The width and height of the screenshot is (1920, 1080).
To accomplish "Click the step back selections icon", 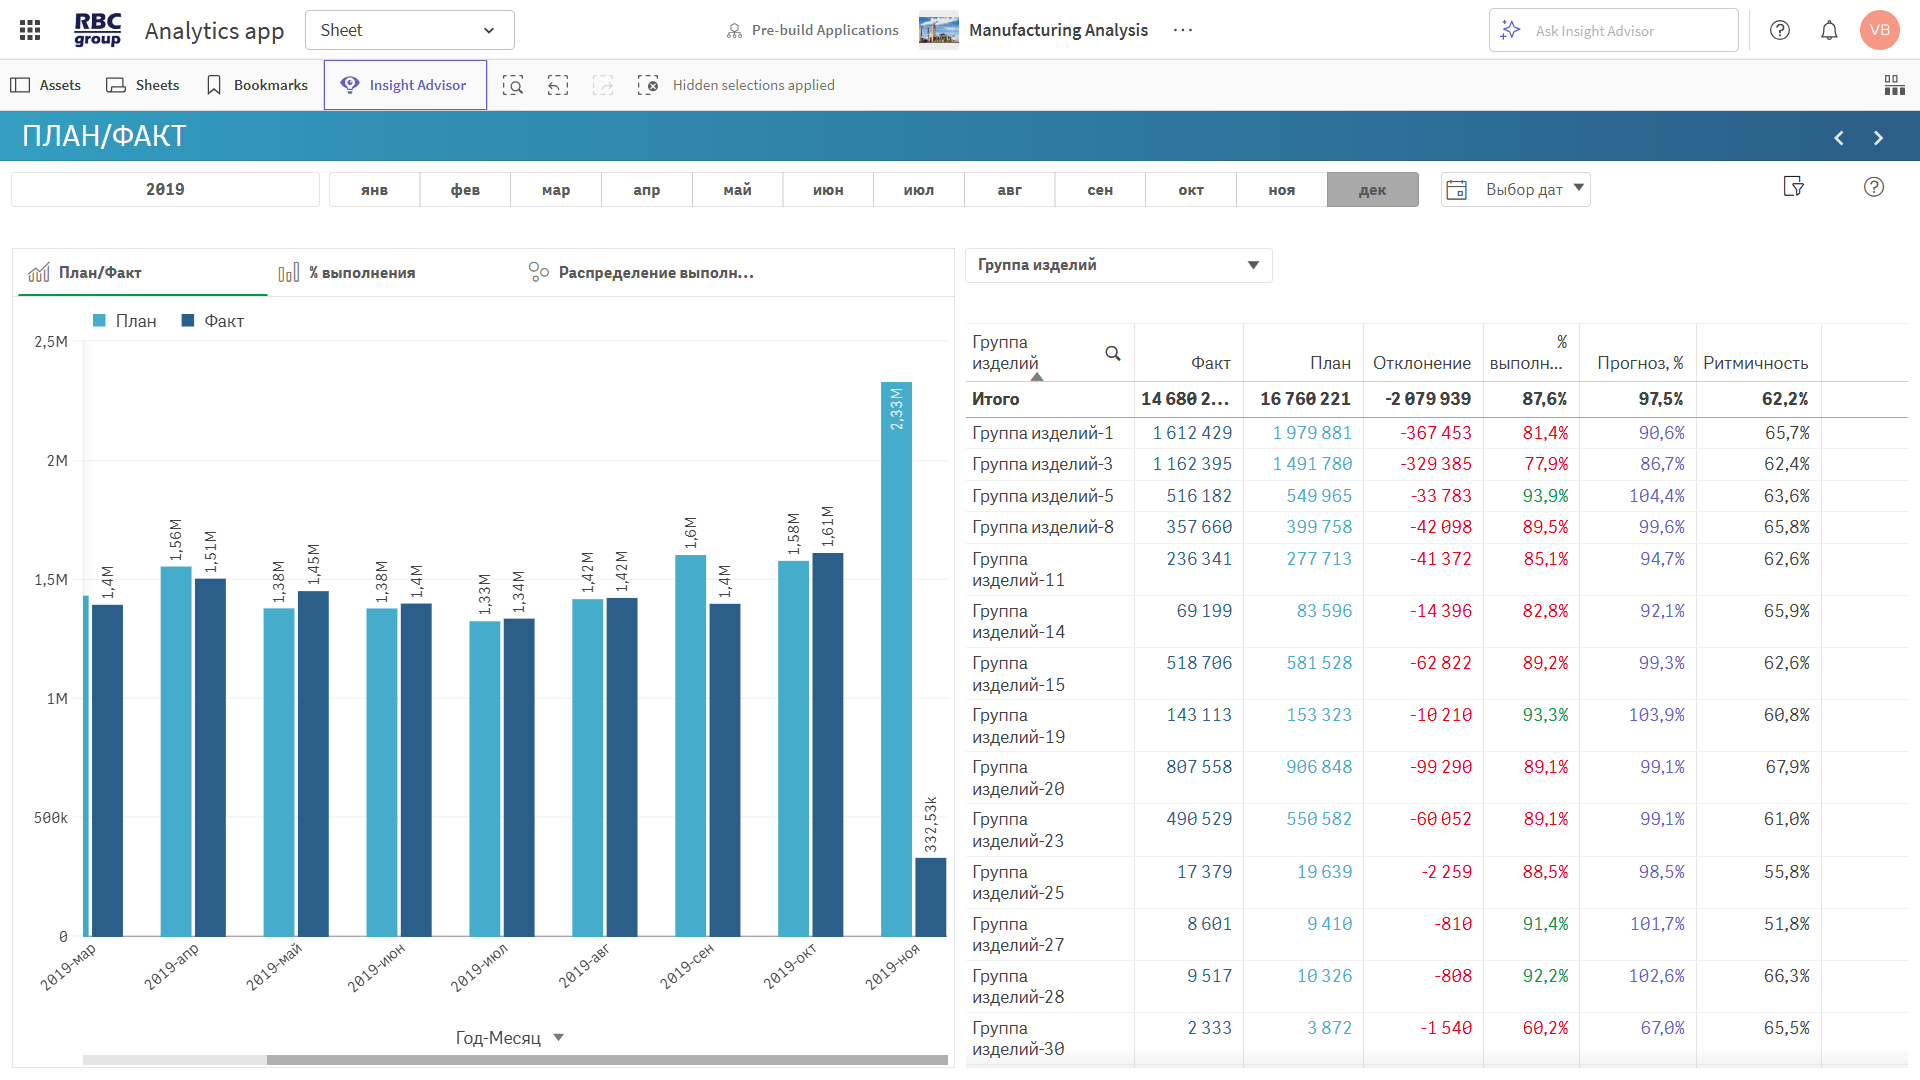I will pos(558,85).
